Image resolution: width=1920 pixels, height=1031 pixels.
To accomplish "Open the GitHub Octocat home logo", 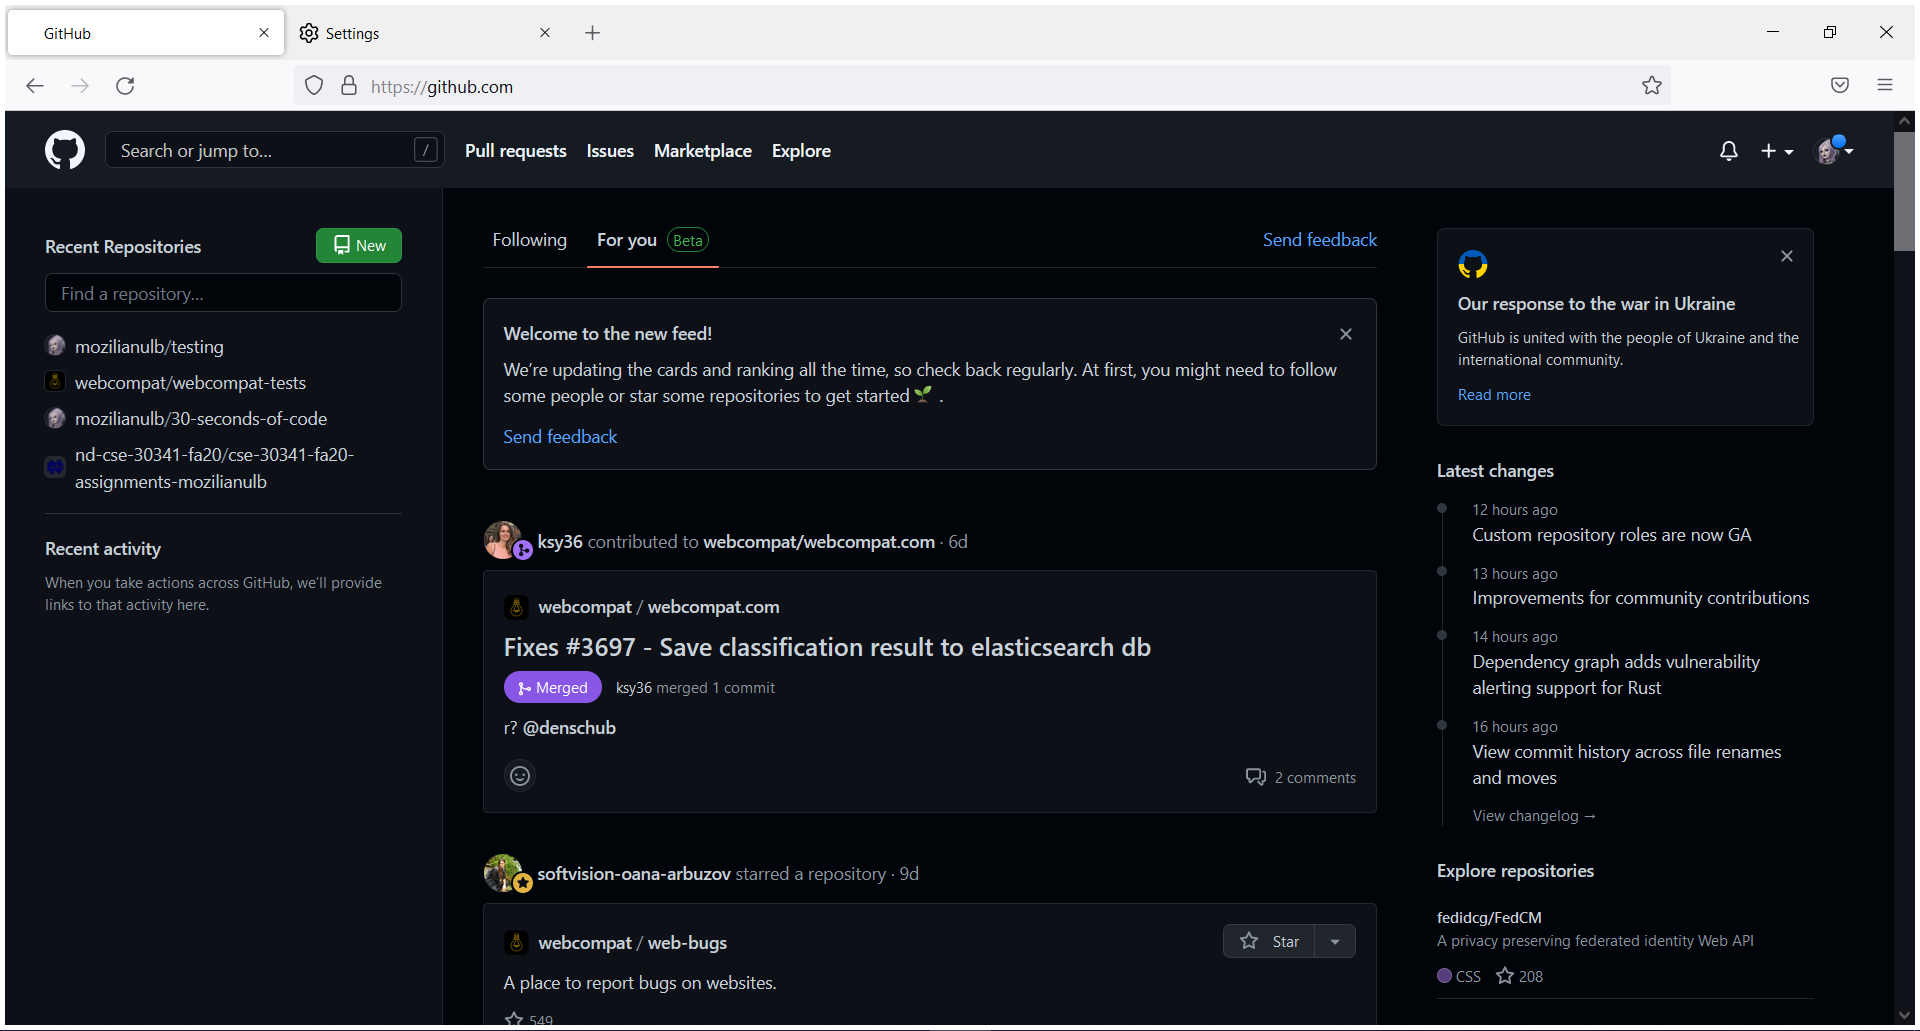I will click(65, 150).
